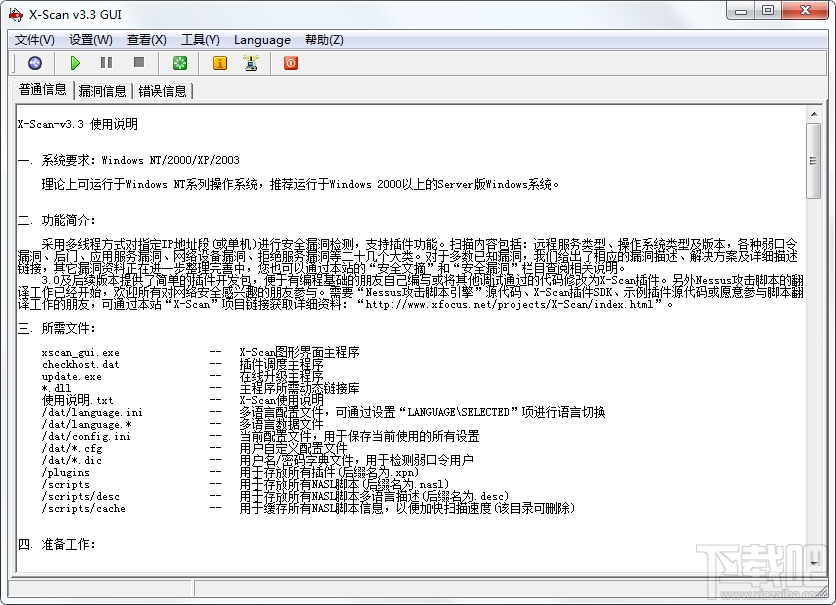Image resolution: width=836 pixels, height=605 pixels.
Task: Click the 准备工作 section heading
Action: click(x=57, y=544)
